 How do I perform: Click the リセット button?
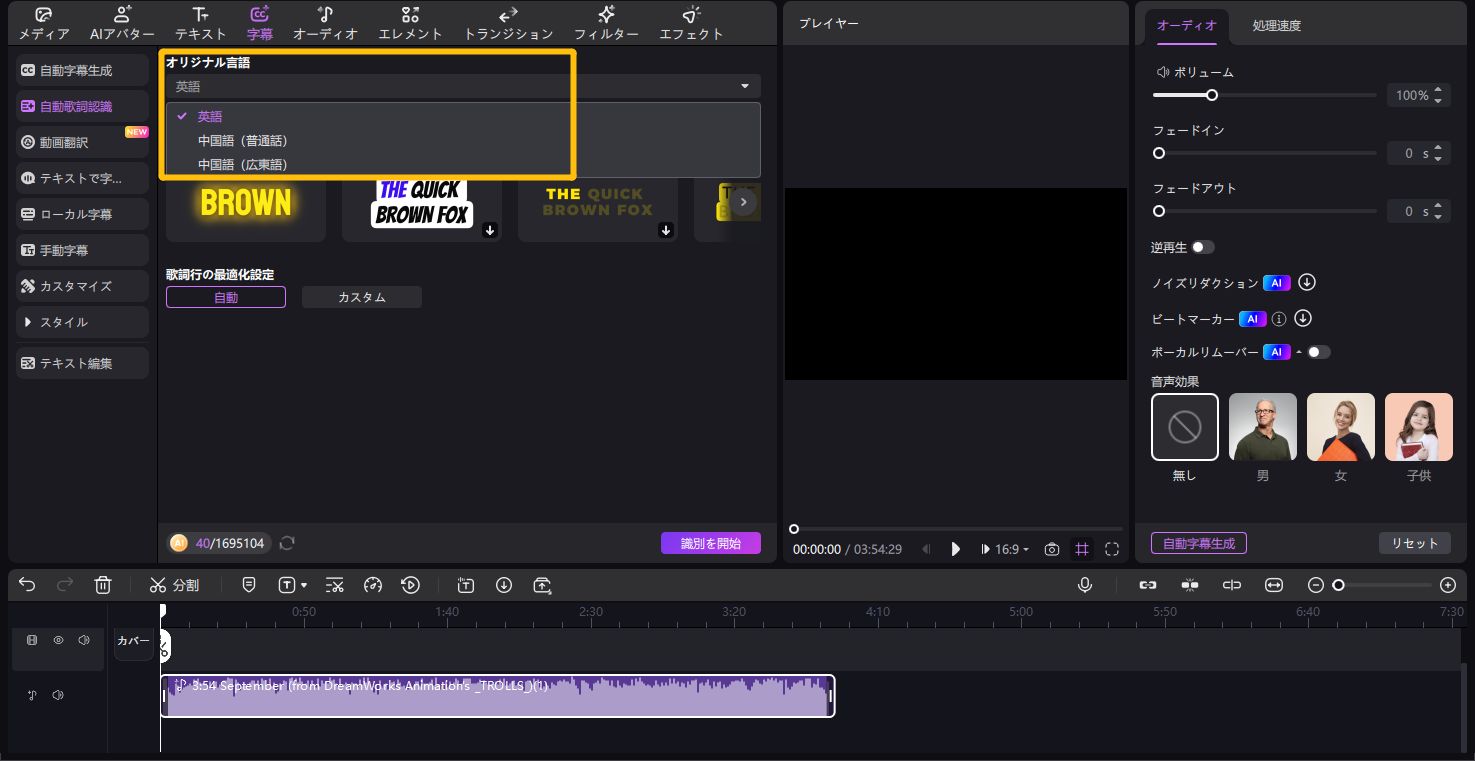pos(1414,543)
